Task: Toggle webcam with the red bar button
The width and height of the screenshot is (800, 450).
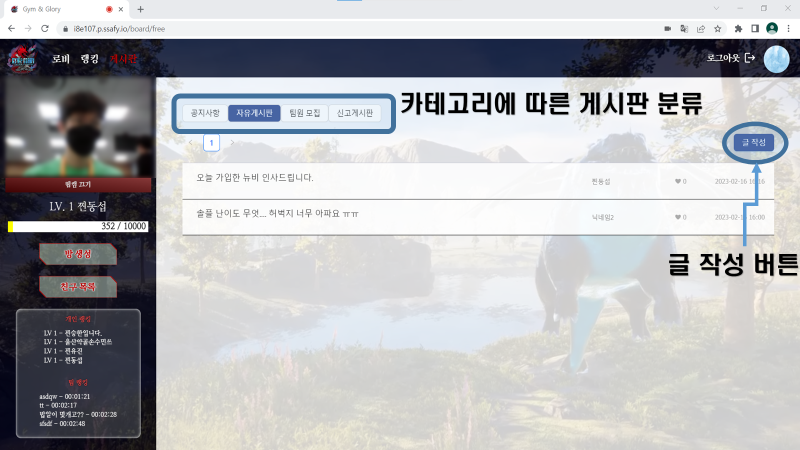Action: [x=78, y=185]
